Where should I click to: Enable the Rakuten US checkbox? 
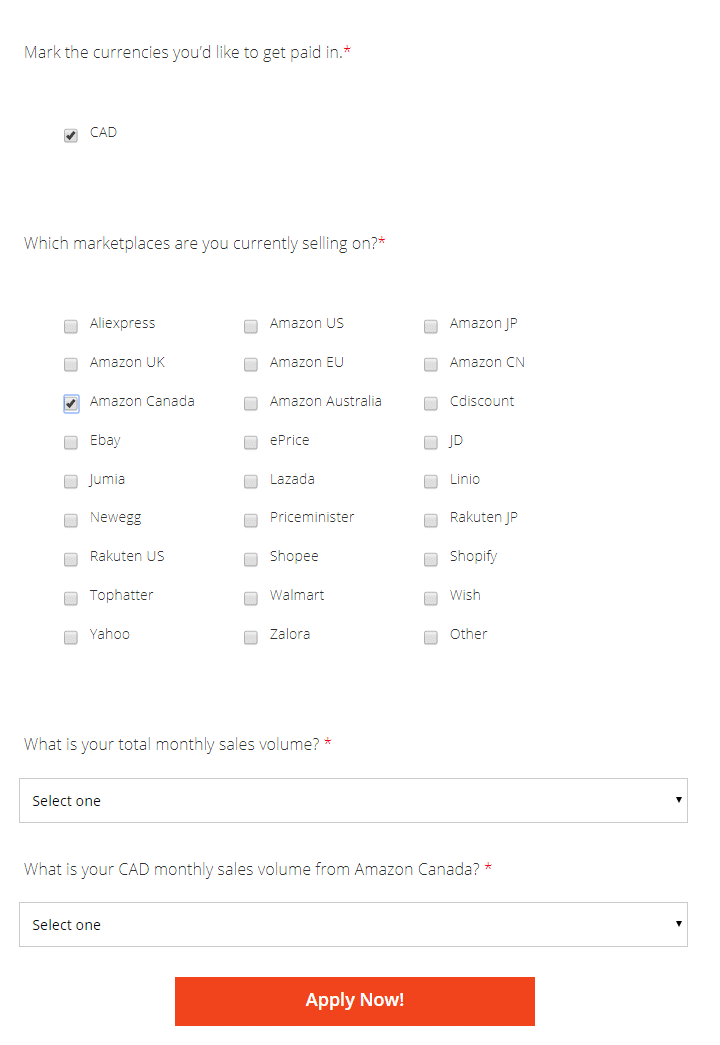(70, 558)
